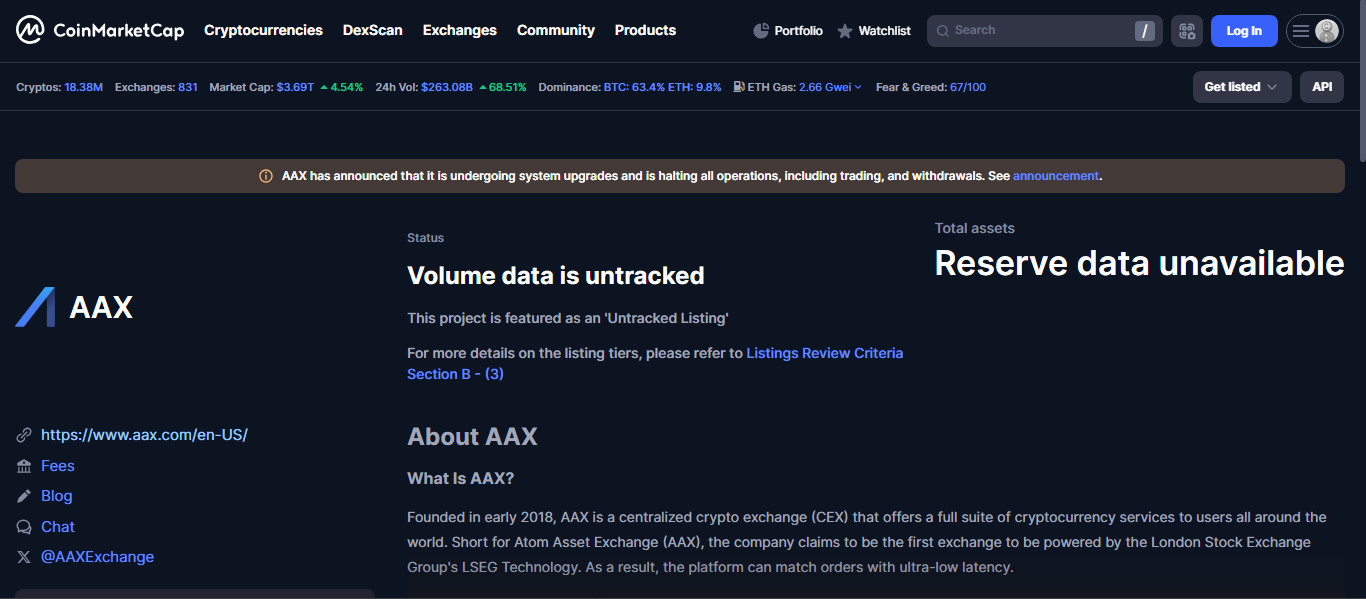
Task: Click the 'Status' label
Action: 426,238
